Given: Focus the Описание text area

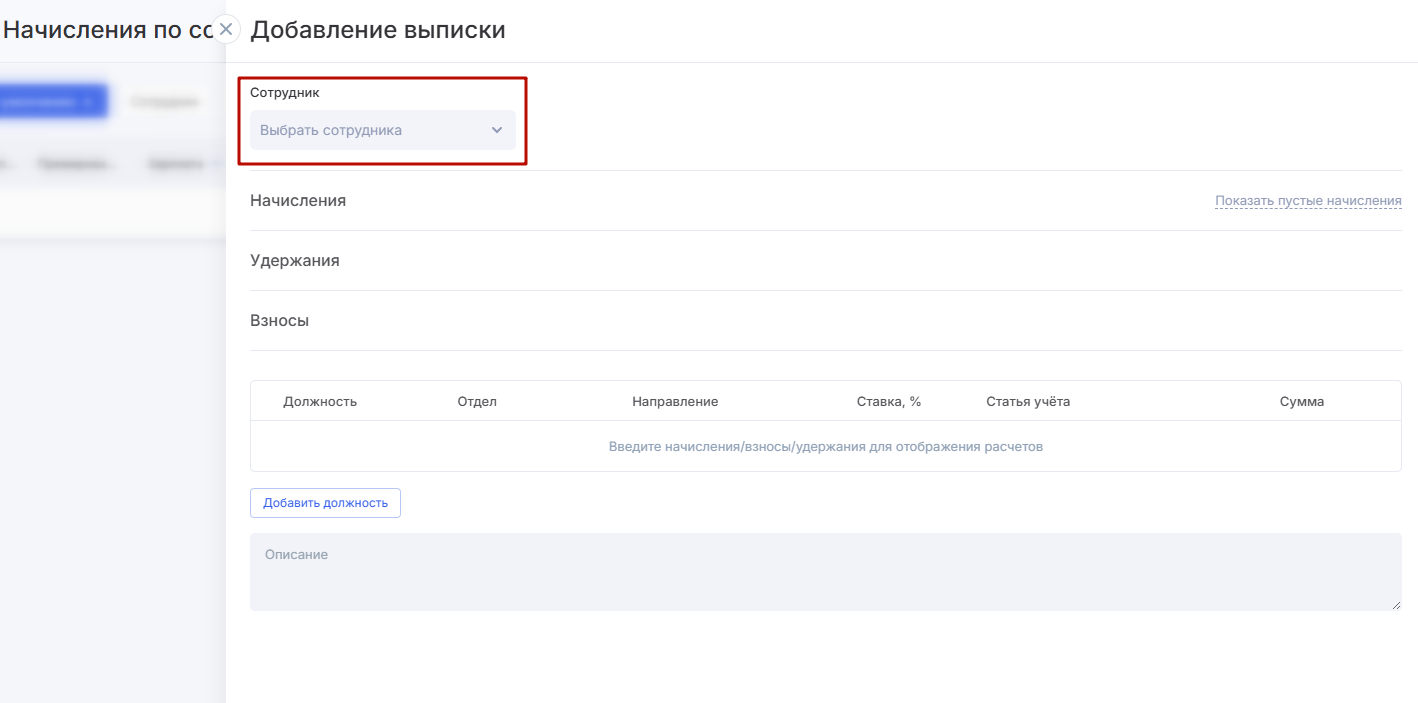Looking at the screenshot, I should coord(825,571).
